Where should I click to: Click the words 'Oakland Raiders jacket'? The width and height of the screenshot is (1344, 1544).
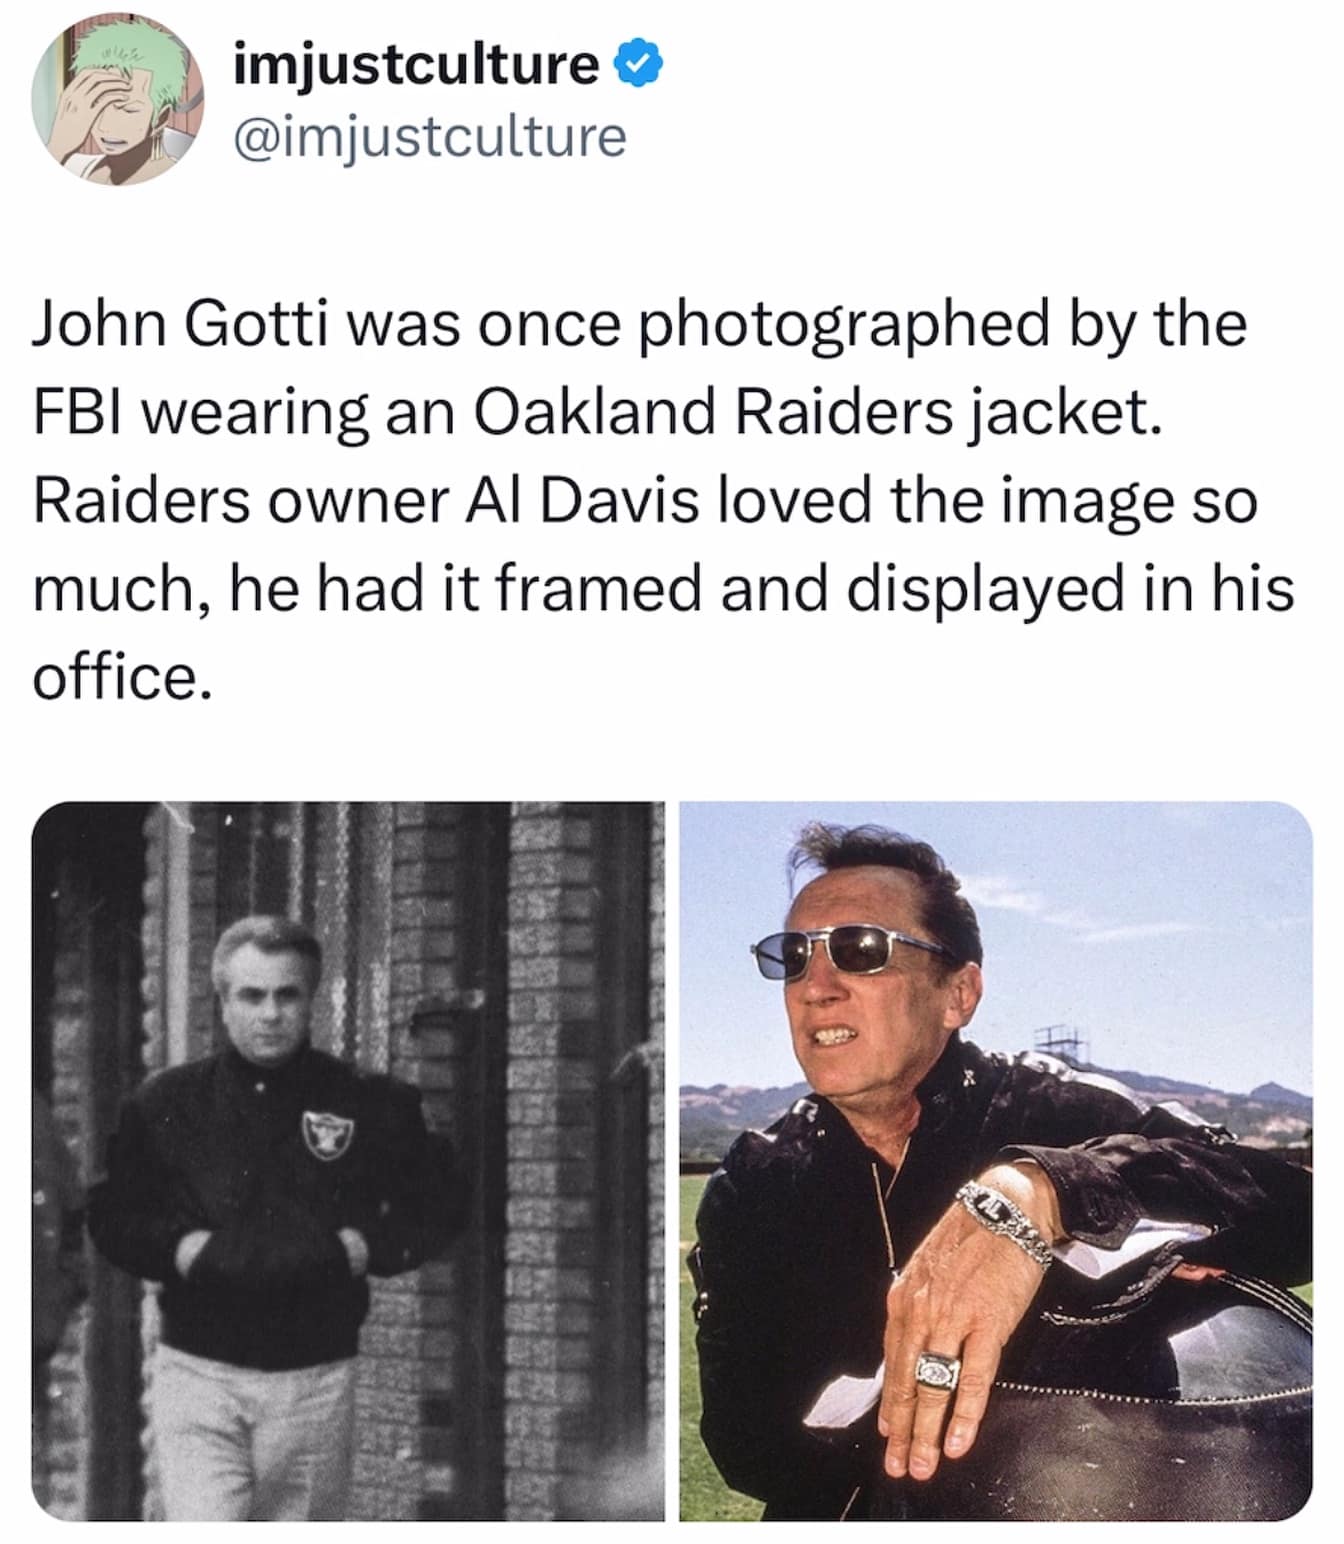point(817,412)
